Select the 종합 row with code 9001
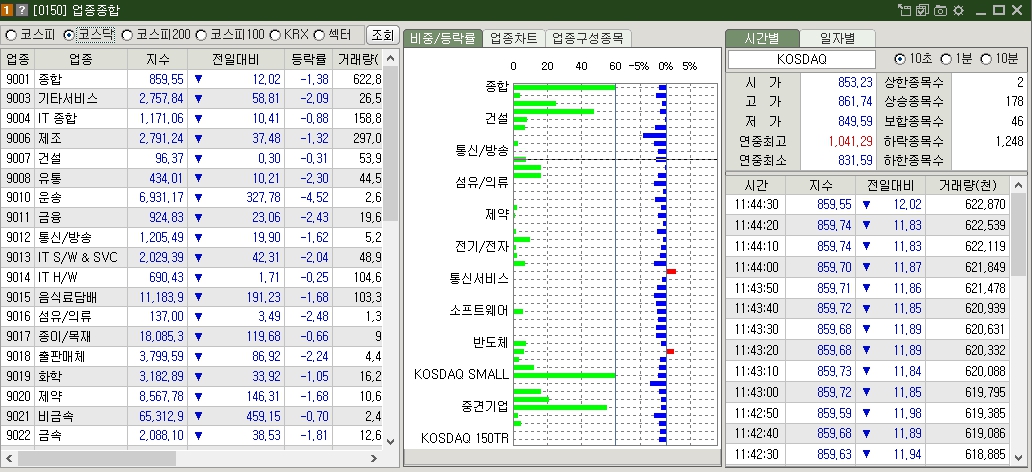This screenshot has height=472, width=1032. (192, 79)
